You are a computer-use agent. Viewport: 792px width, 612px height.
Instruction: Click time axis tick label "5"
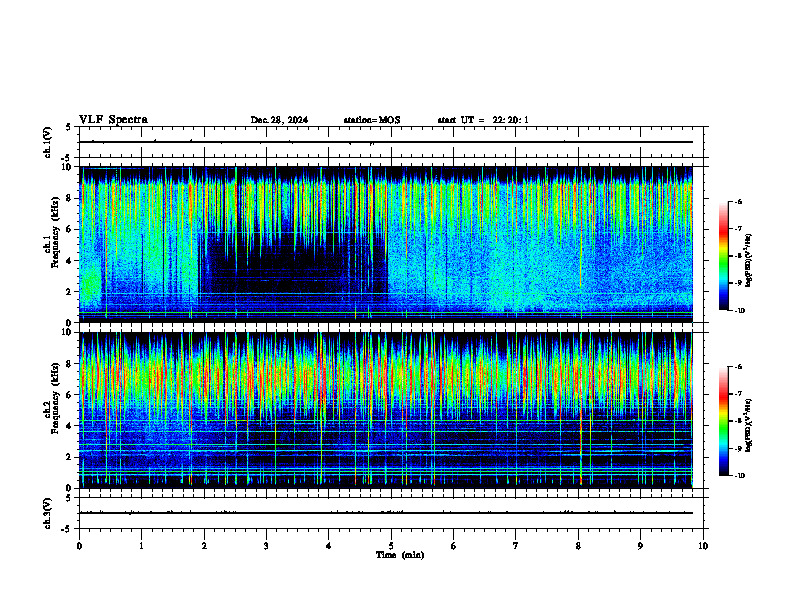[391, 546]
